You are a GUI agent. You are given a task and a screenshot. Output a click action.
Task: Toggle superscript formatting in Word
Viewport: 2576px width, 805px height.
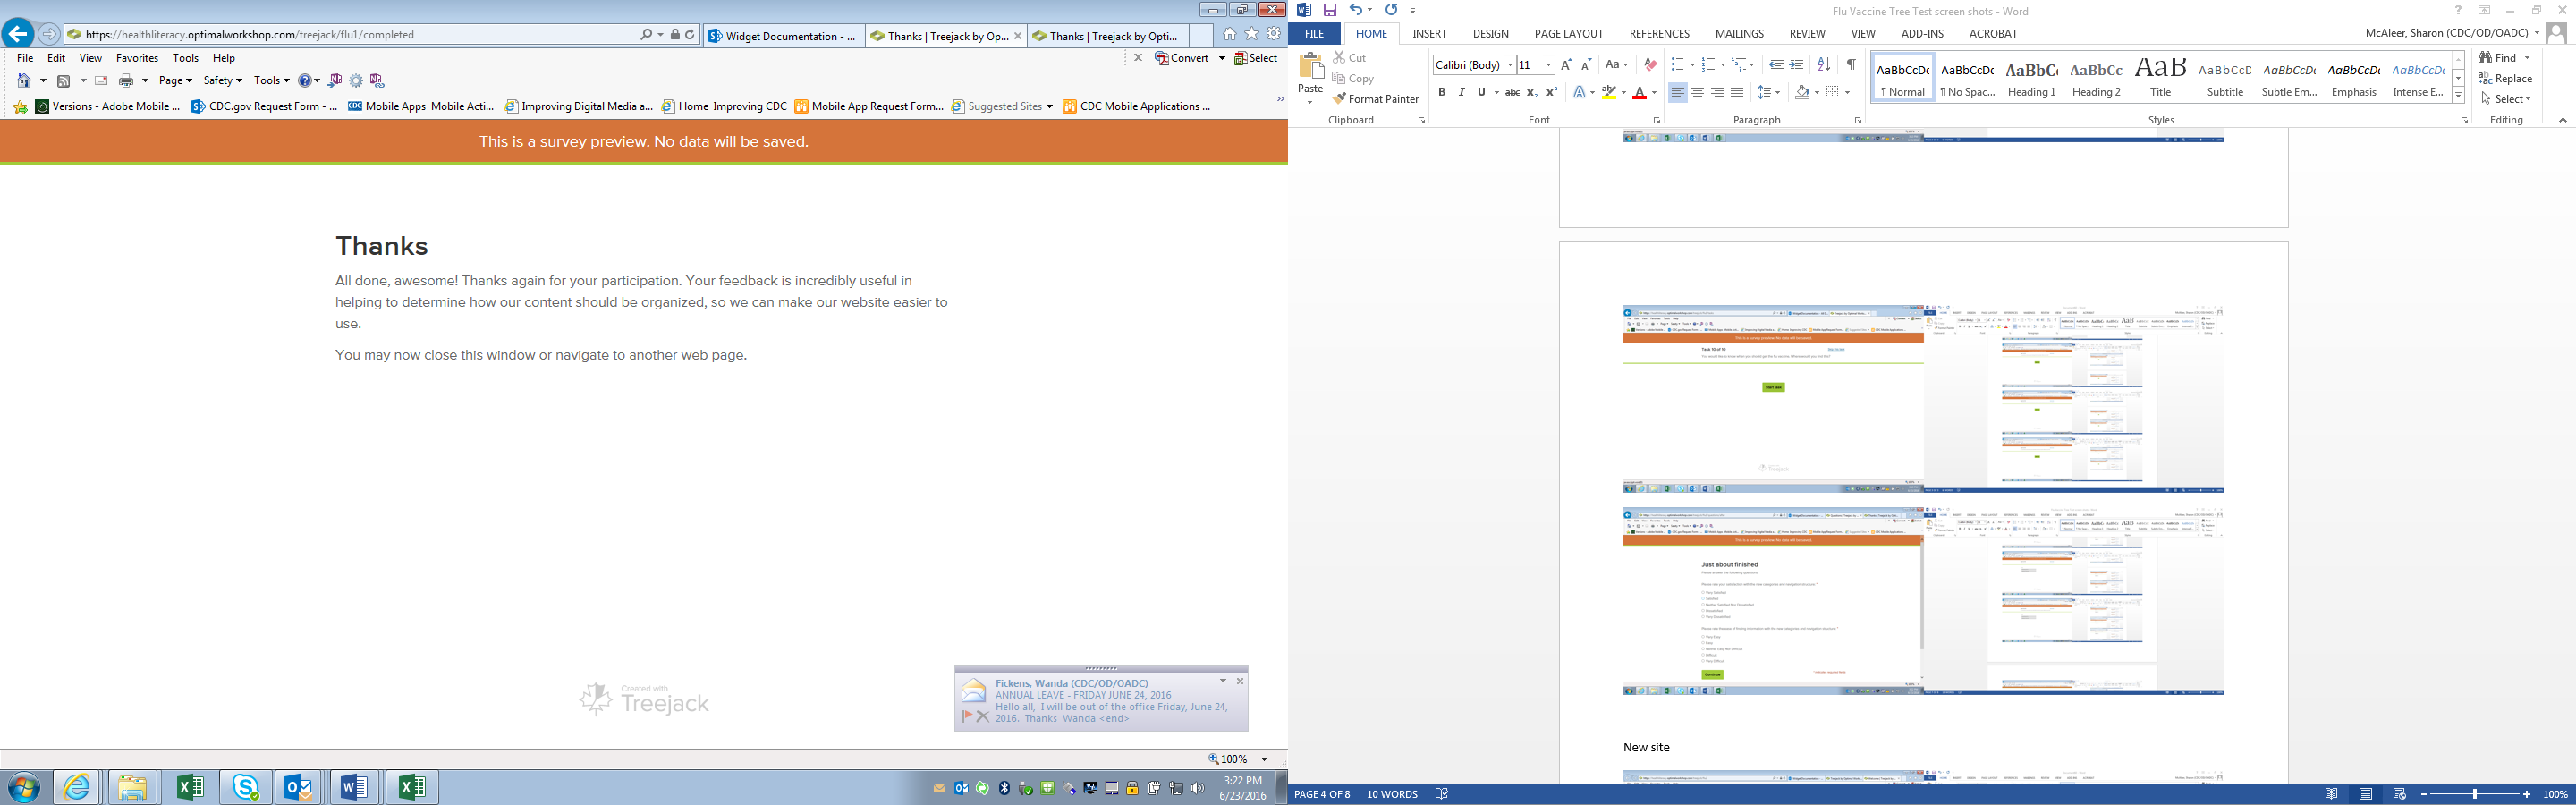click(x=1552, y=92)
